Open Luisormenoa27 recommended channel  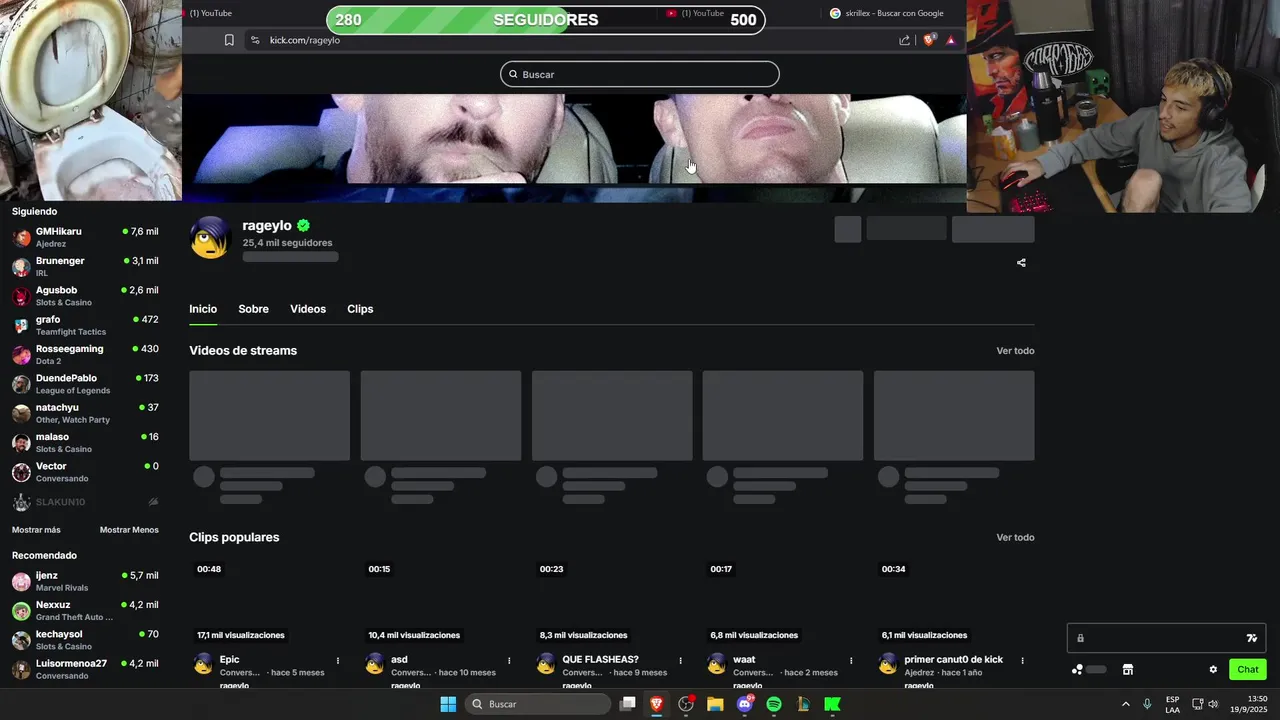tap(85, 669)
